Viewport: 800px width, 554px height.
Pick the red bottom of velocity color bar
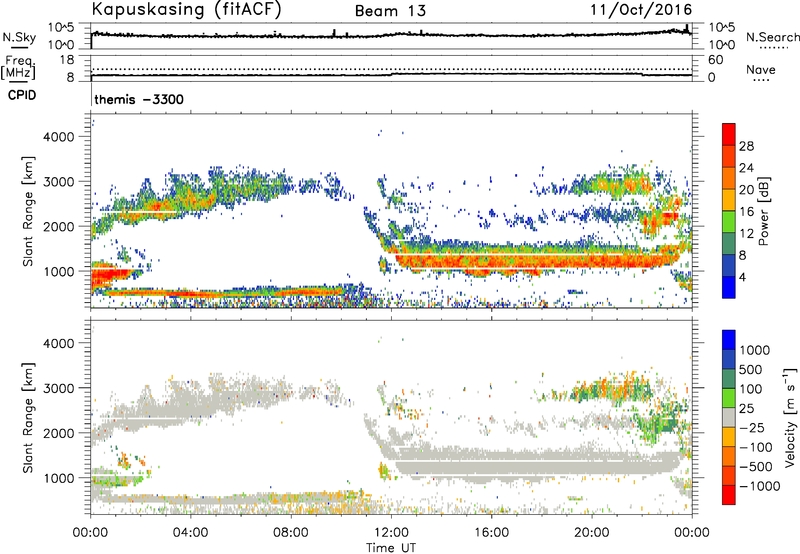click(729, 495)
